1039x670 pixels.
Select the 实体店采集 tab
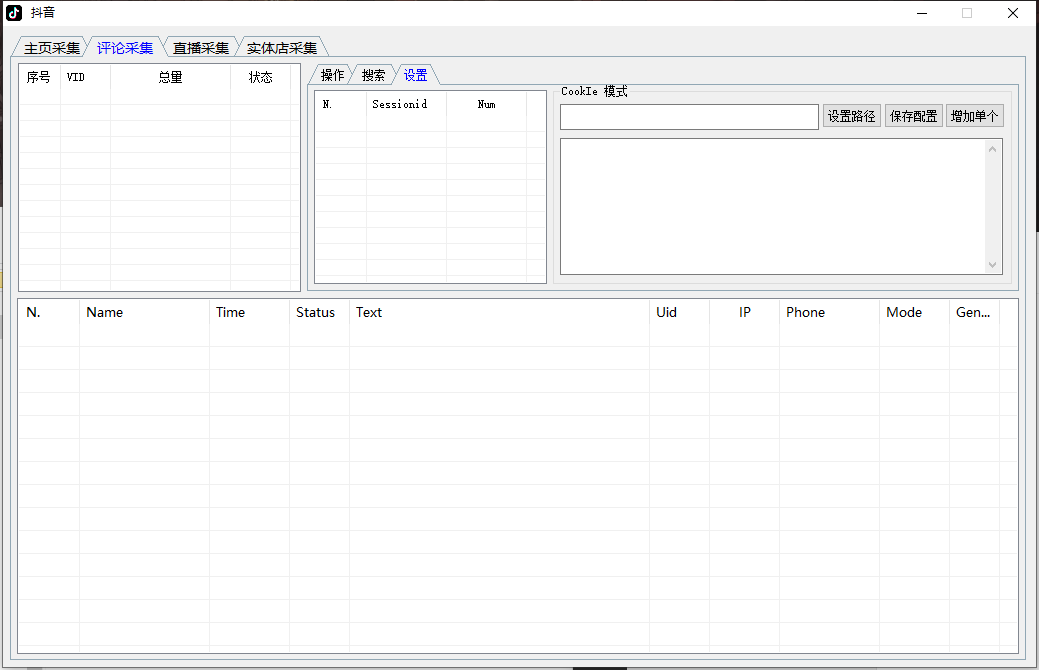tap(281, 48)
